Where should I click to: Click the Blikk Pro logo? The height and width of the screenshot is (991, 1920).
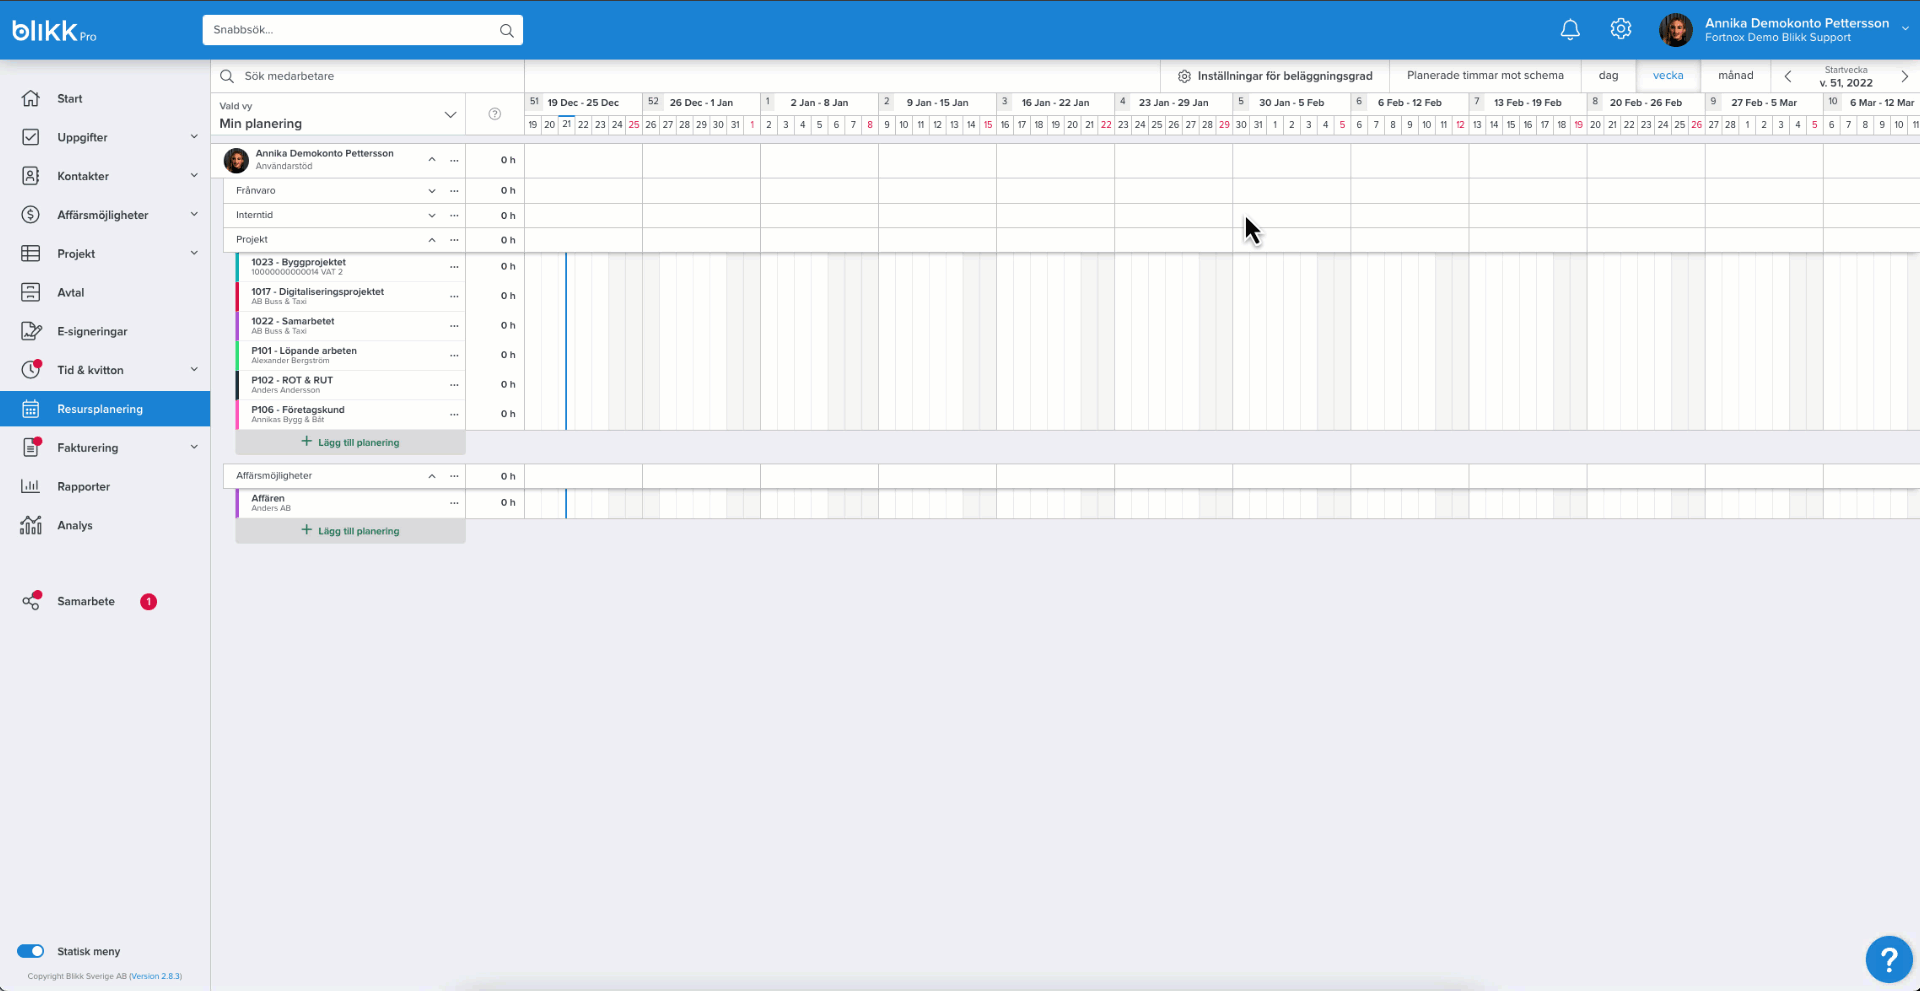pos(54,31)
